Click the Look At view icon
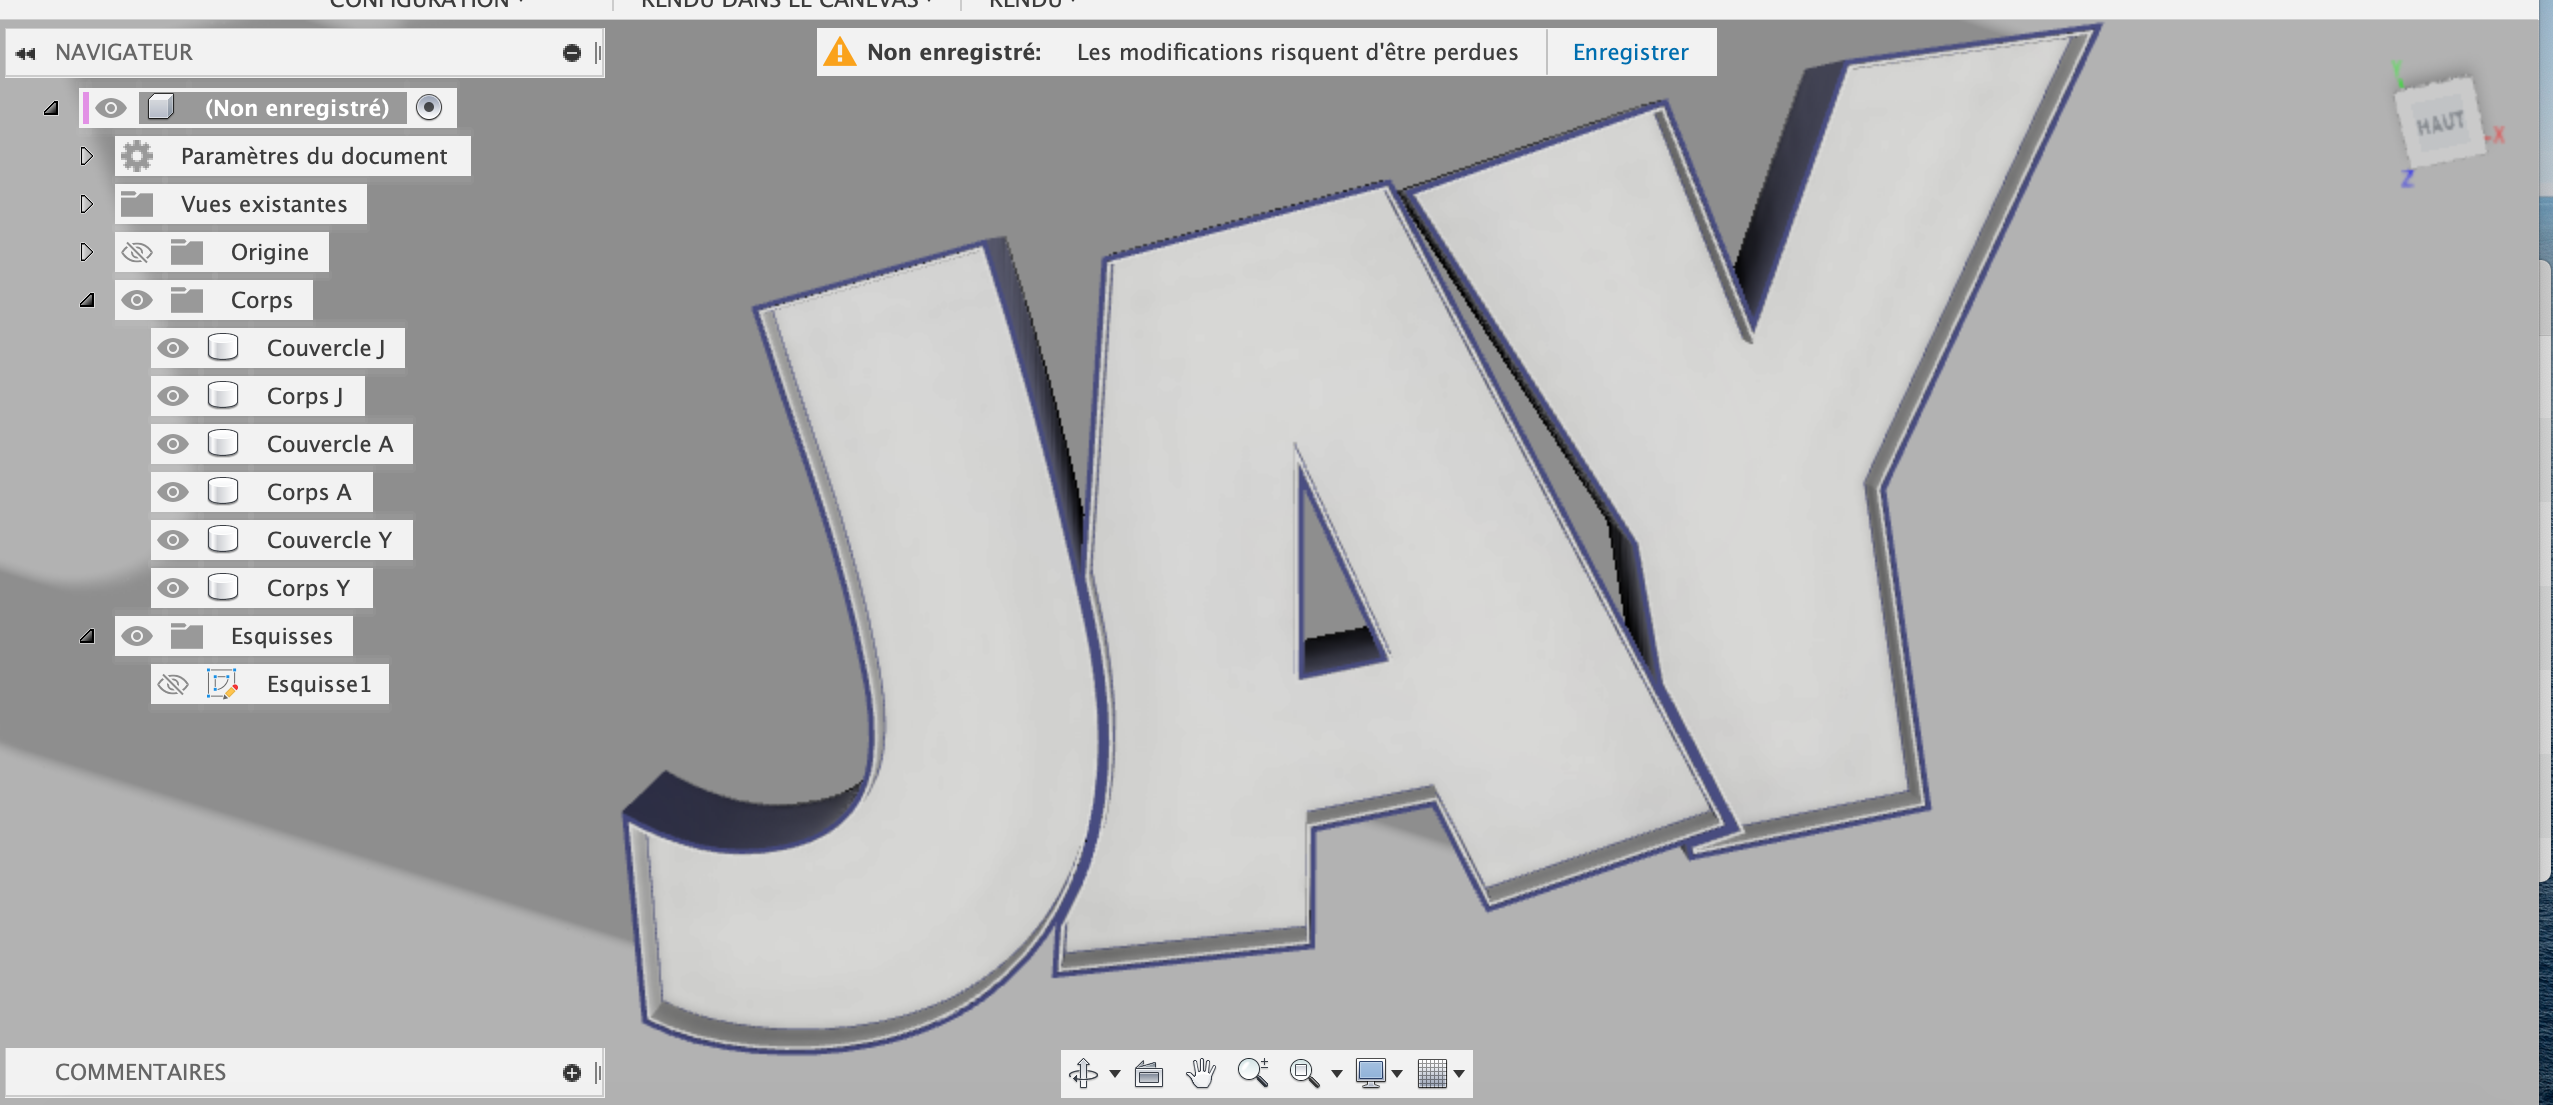This screenshot has width=2553, height=1105. [1149, 1074]
